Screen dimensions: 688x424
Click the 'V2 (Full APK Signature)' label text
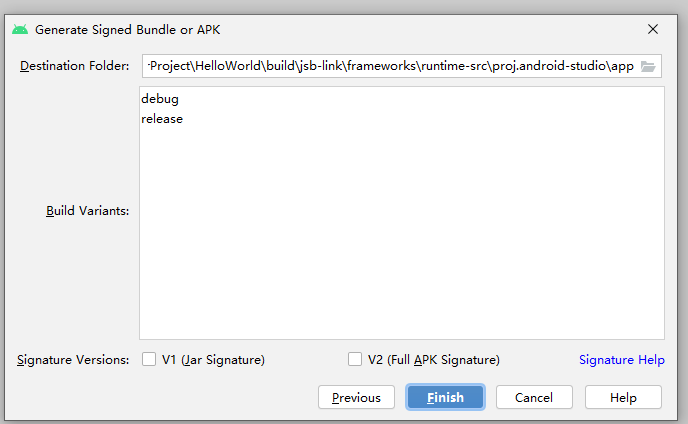(434, 360)
